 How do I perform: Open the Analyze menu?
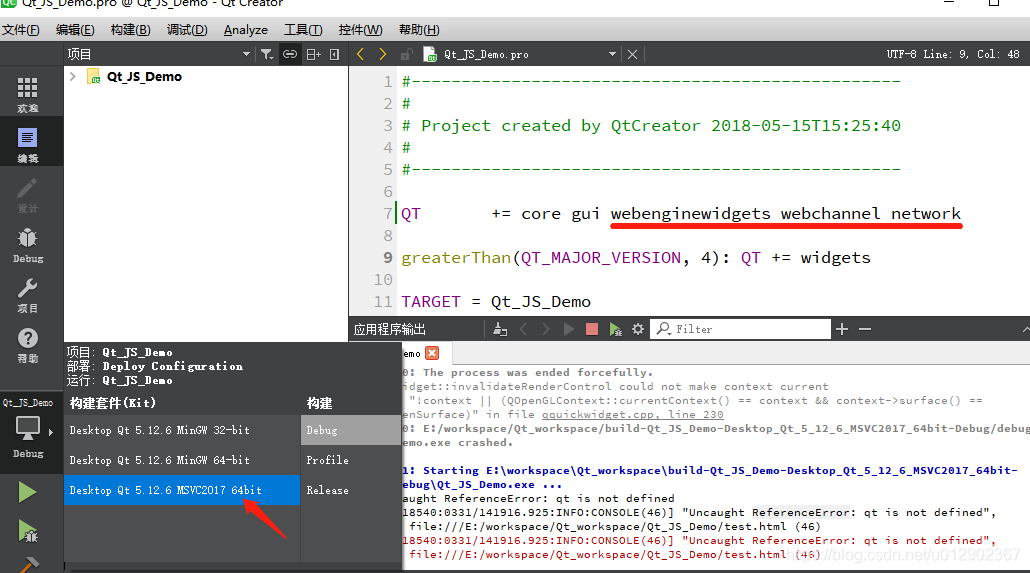point(245,30)
